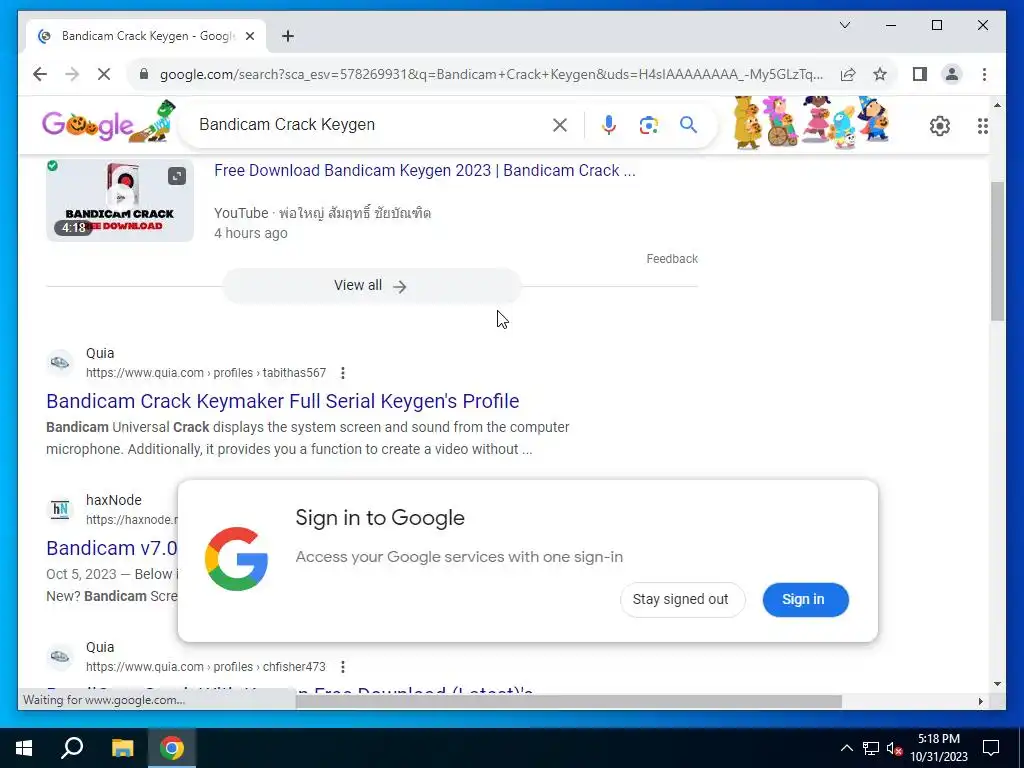
Task: Expand the video preview icon on thumbnail
Action: tap(176, 176)
